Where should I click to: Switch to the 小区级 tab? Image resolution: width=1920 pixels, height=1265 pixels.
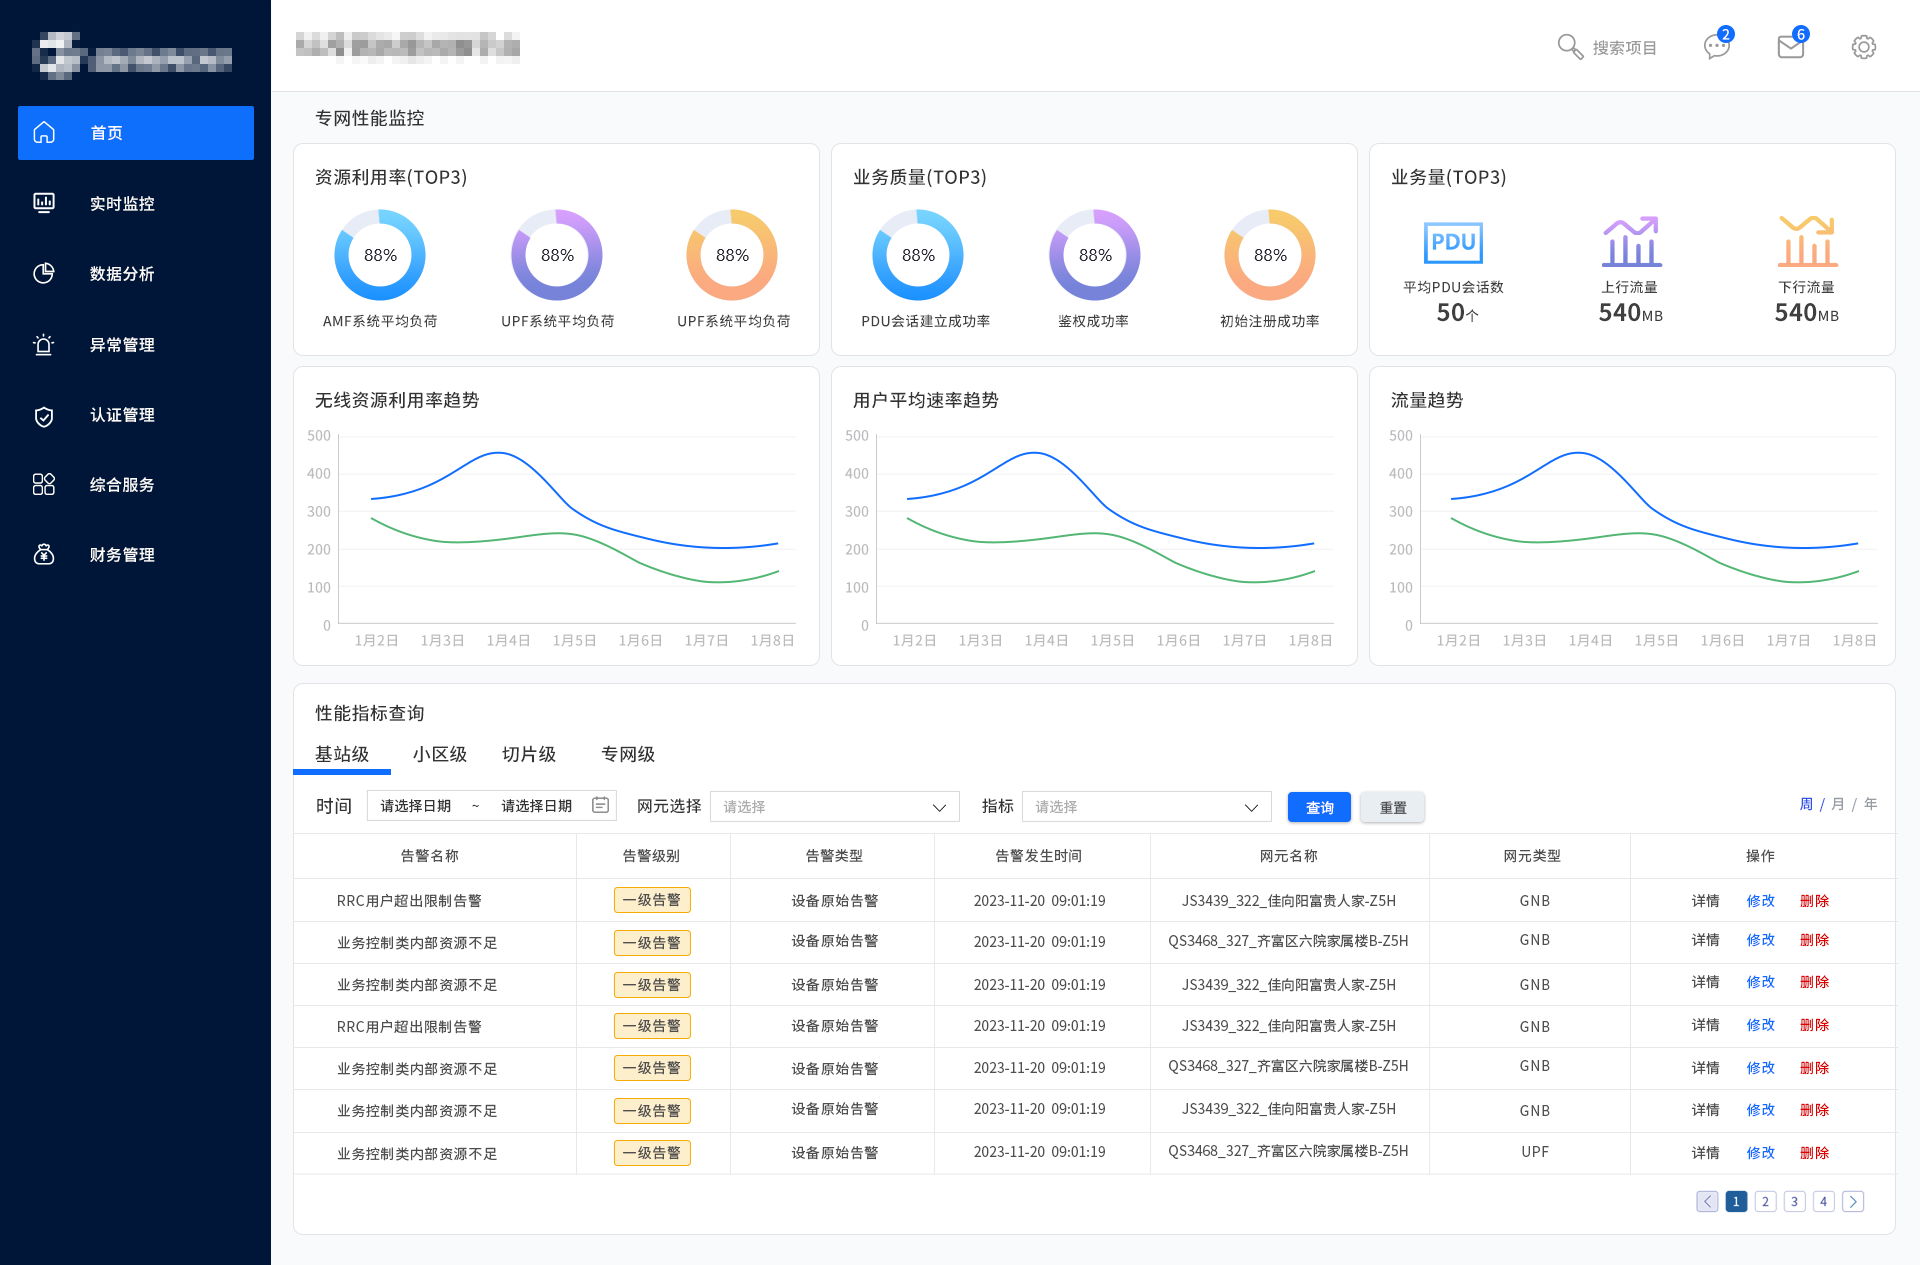(x=440, y=754)
